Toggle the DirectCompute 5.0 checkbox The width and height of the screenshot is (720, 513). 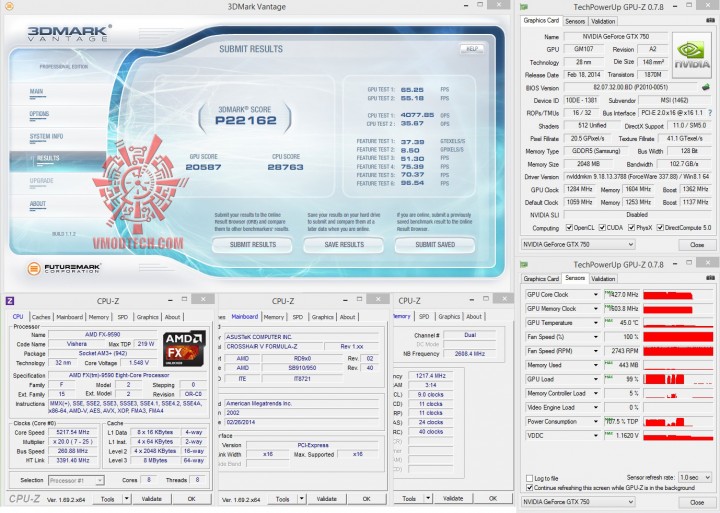click(x=660, y=227)
